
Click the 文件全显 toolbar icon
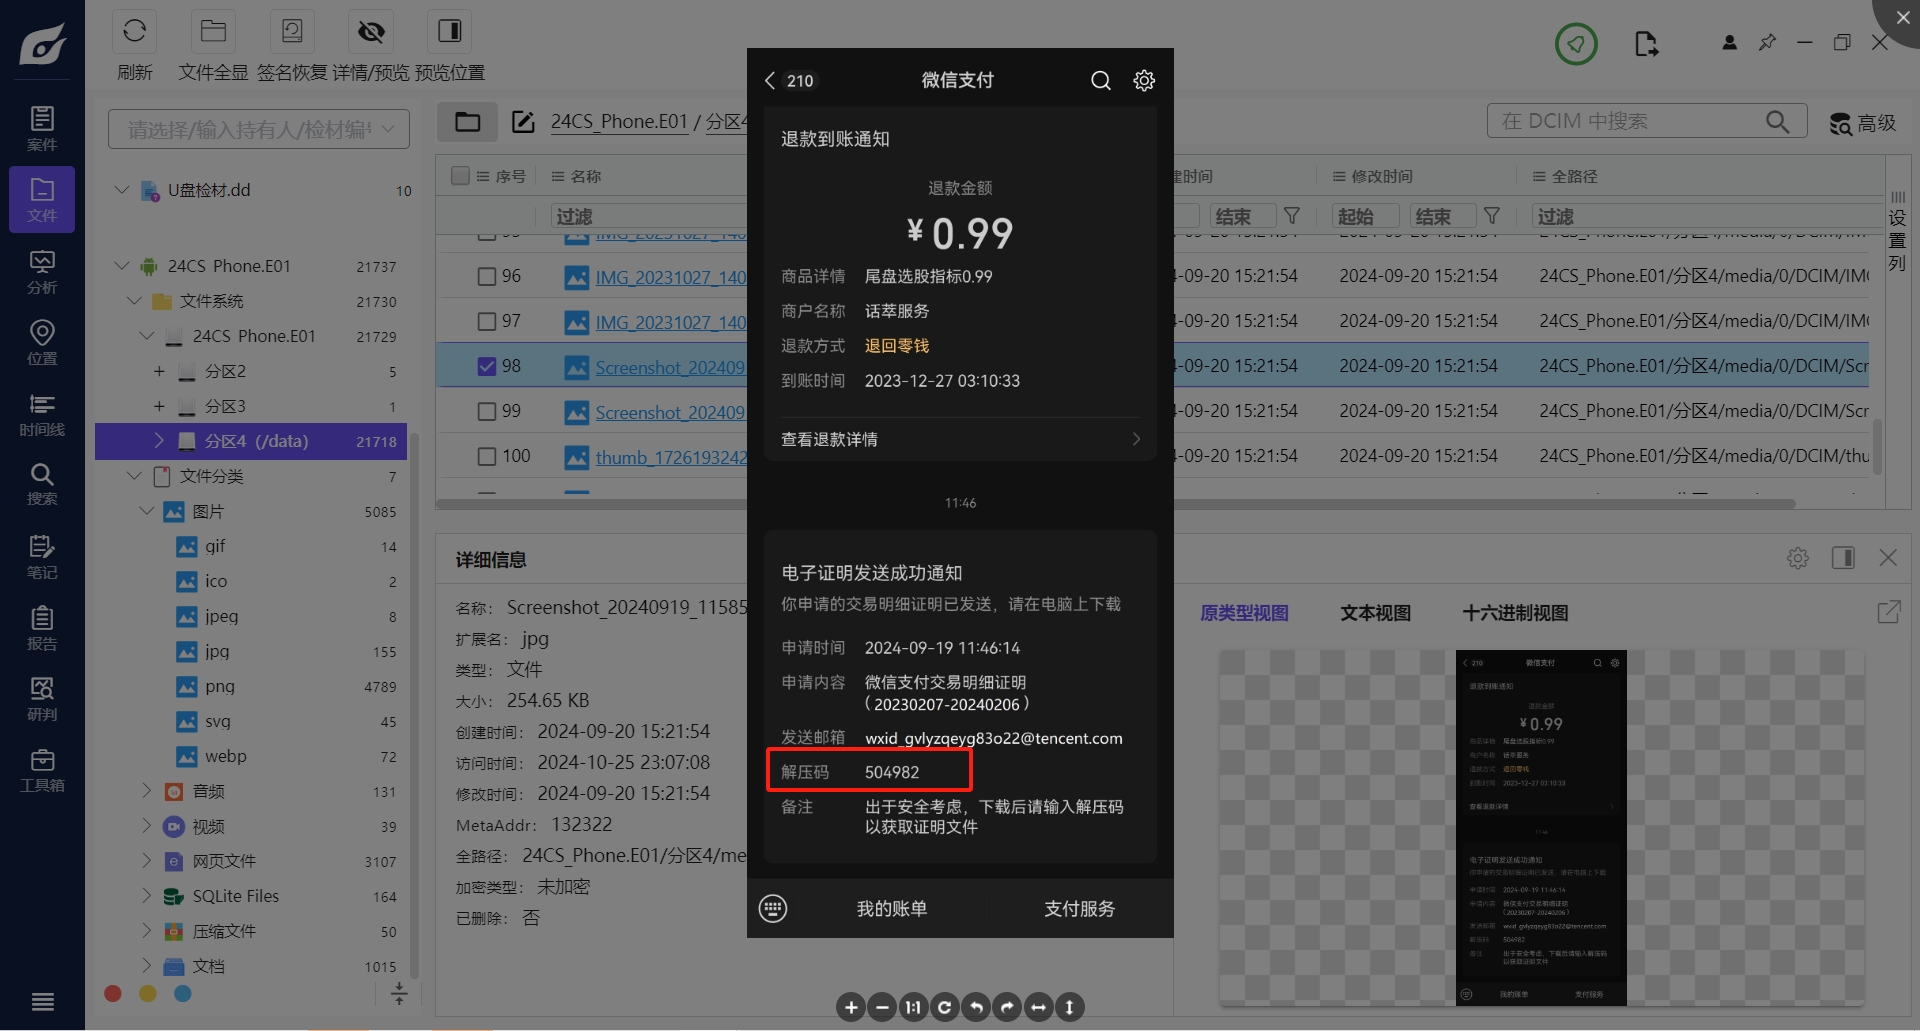(213, 31)
